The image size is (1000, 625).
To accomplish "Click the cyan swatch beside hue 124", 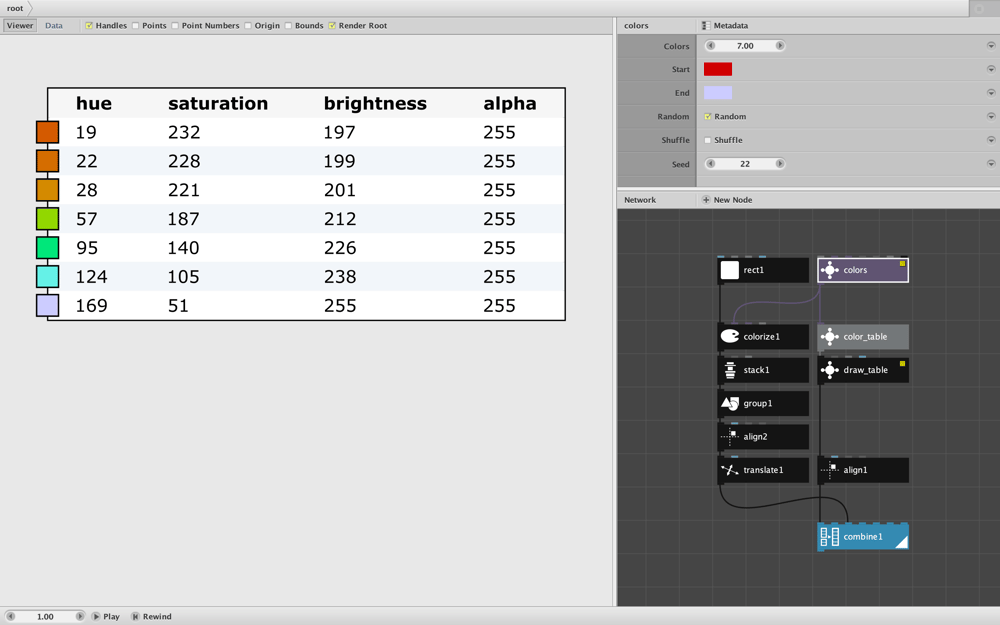I will tap(48, 277).
